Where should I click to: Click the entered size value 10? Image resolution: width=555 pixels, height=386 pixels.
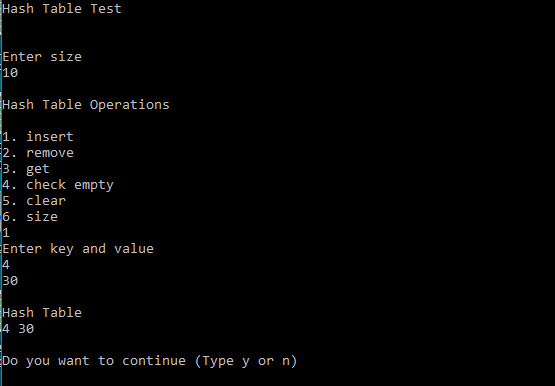[x=10, y=73]
